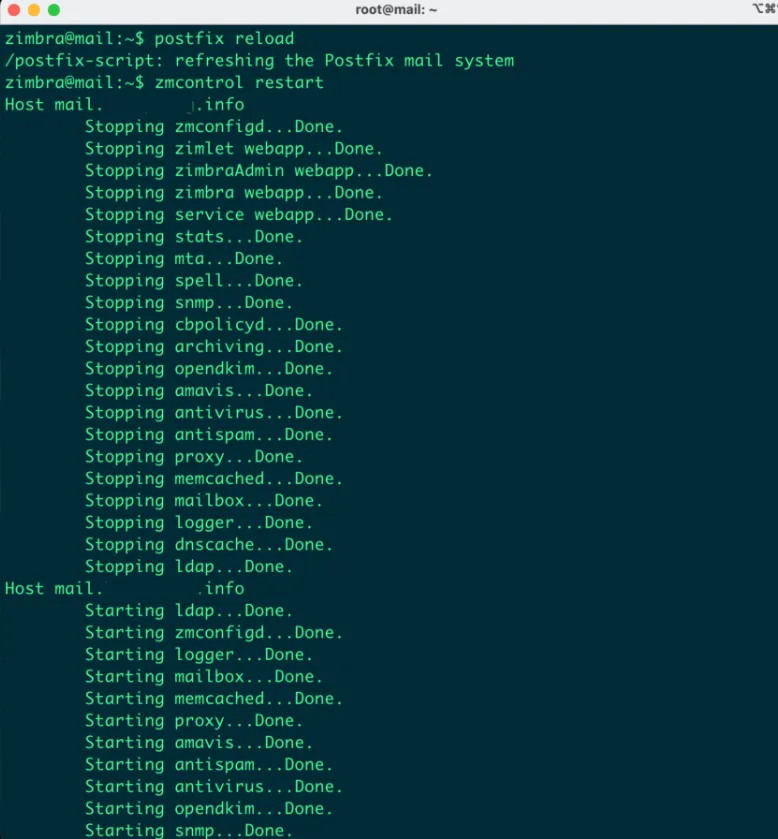Click the 'Starting antivirus' output line
The image size is (778, 839).
click(213, 787)
